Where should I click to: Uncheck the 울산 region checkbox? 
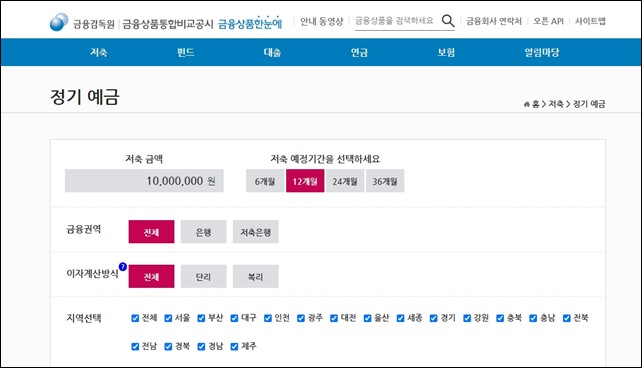tap(367, 318)
